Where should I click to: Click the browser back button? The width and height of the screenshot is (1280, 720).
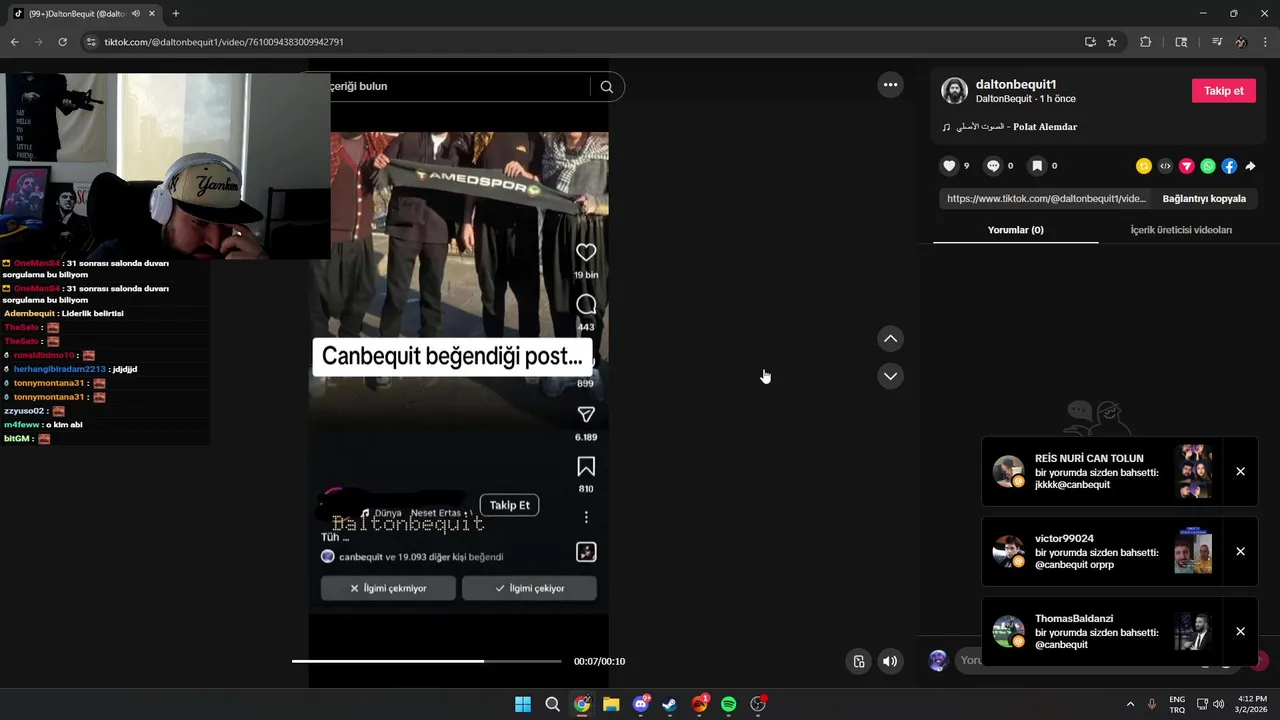[14, 42]
